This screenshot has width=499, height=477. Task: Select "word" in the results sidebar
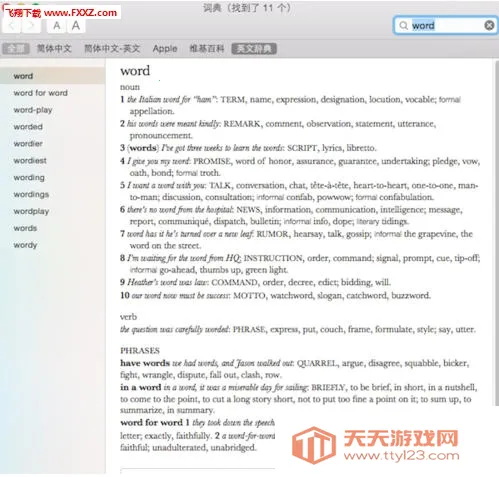pyautogui.click(x=53, y=76)
